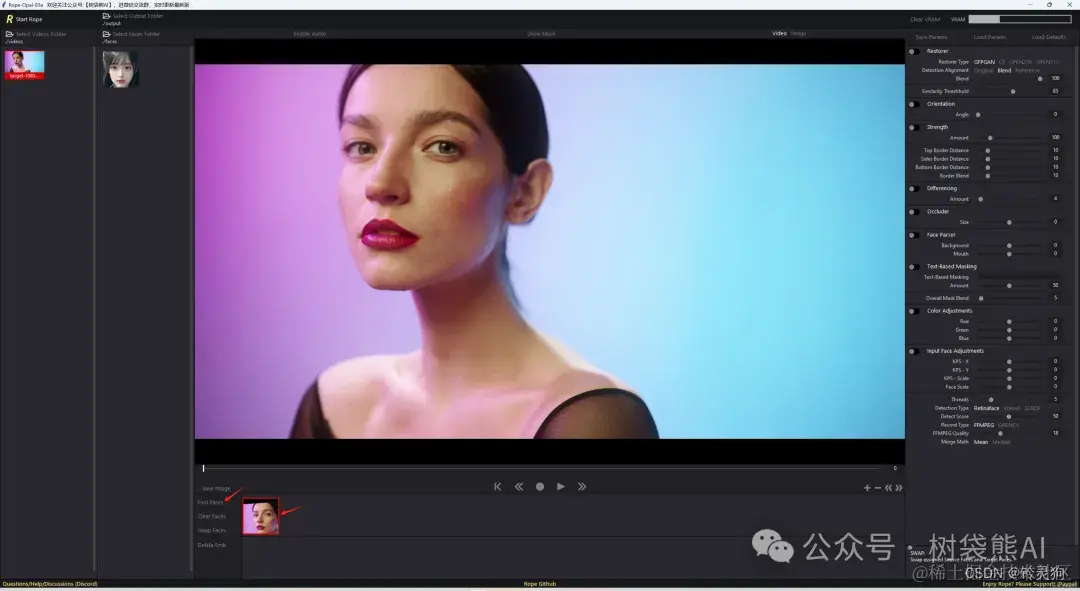Set Merge Math to Mean
Viewport: 1080px width, 591px height.
[981, 442]
